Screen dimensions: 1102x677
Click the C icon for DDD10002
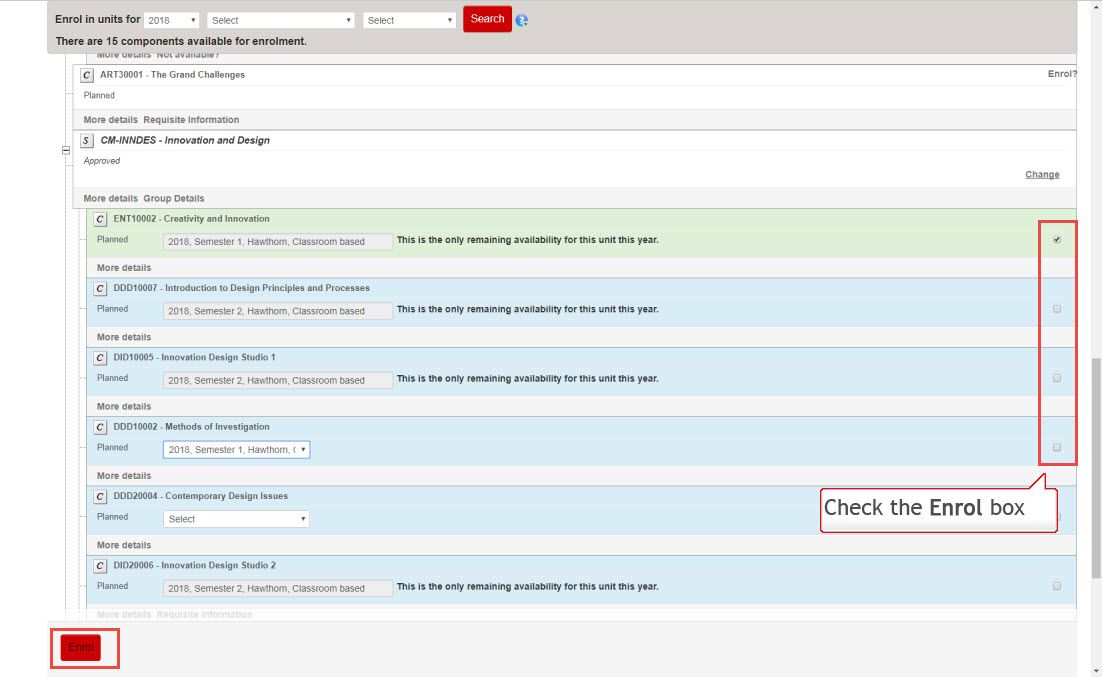[100, 427]
